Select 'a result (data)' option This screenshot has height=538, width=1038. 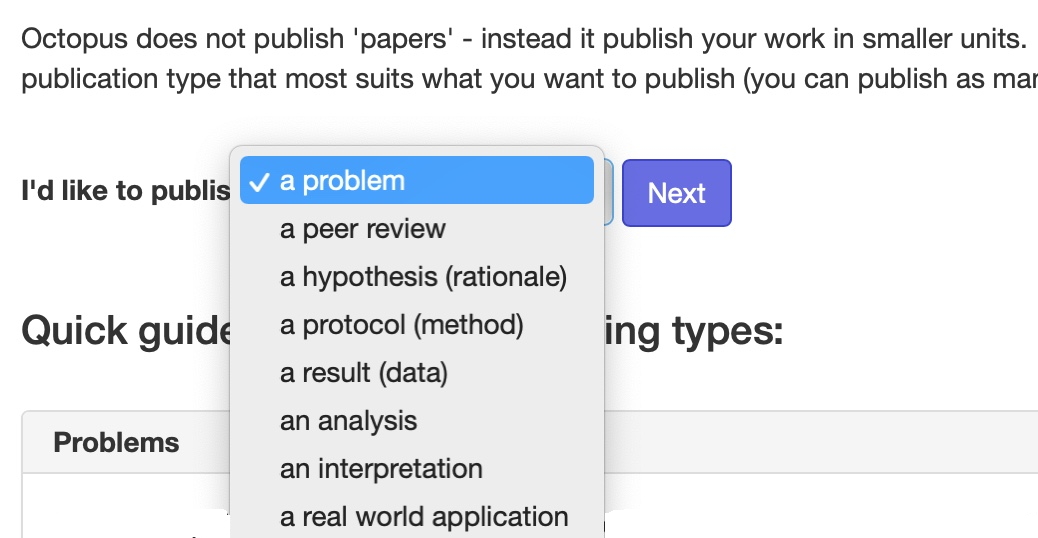[x=363, y=373]
